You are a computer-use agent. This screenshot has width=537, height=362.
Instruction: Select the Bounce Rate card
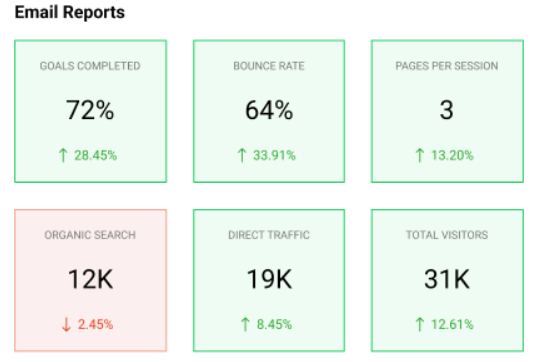[269, 111]
